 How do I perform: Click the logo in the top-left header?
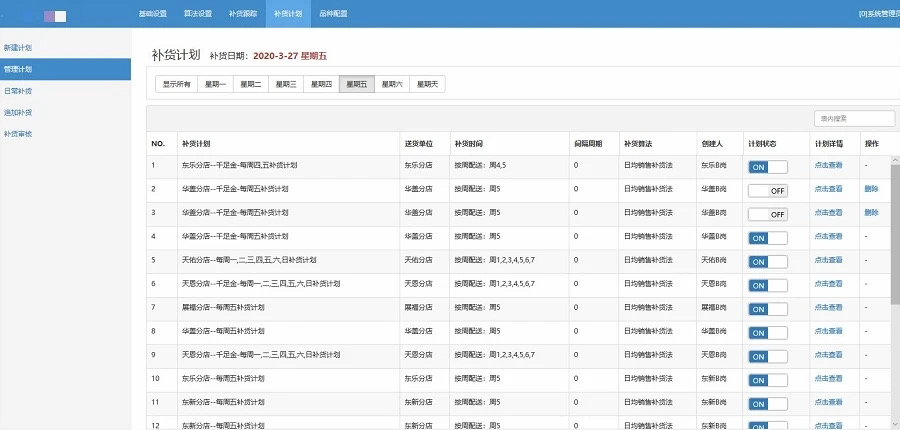coord(55,16)
